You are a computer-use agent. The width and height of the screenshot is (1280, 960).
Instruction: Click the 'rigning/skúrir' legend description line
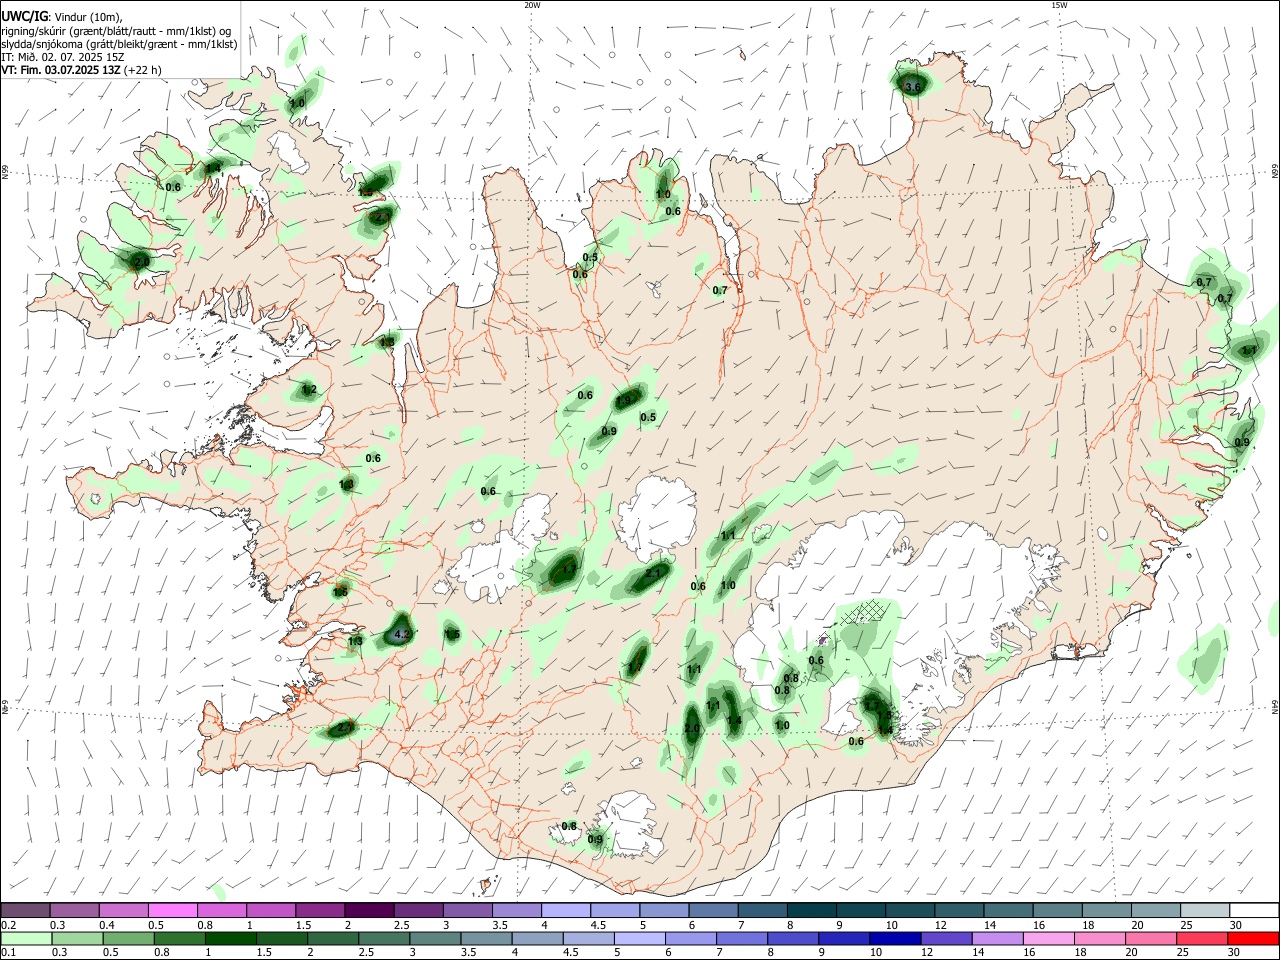(116, 30)
